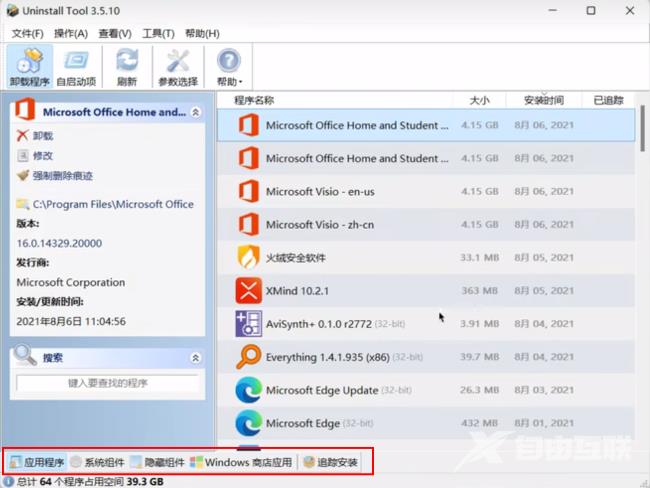650x488 pixels.
Task: Open the Startup Items (自启动项) toolbar icon
Action: [x=76, y=66]
